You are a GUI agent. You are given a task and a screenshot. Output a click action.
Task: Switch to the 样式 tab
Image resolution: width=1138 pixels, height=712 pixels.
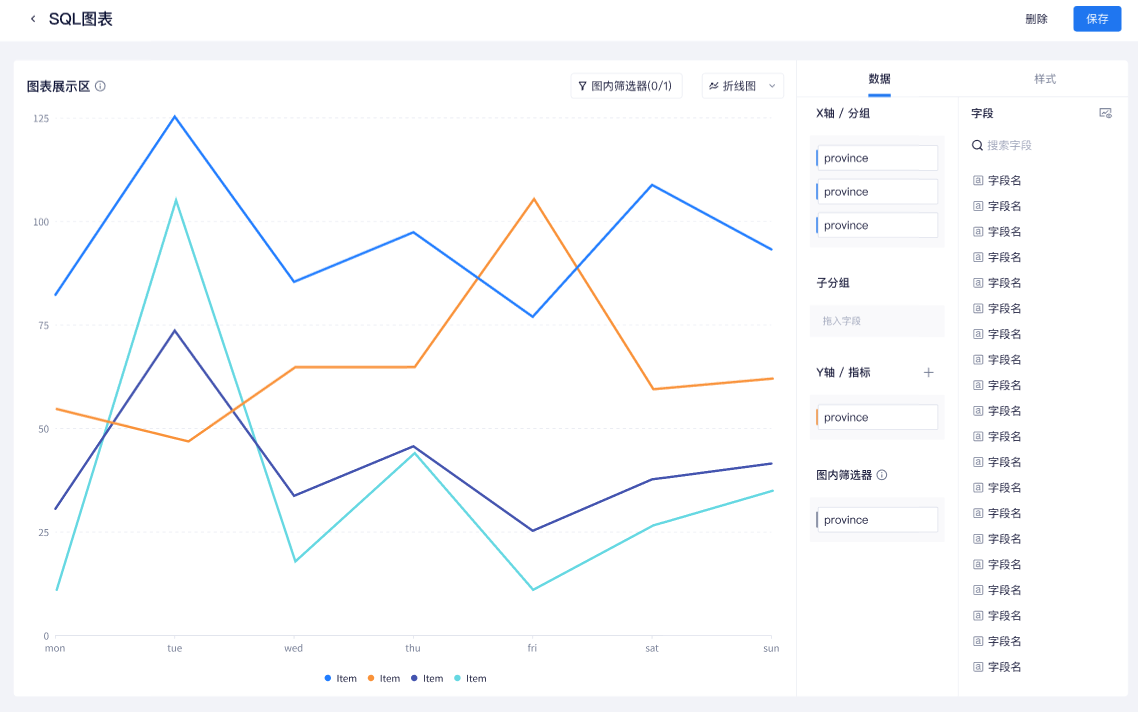[1047, 79]
